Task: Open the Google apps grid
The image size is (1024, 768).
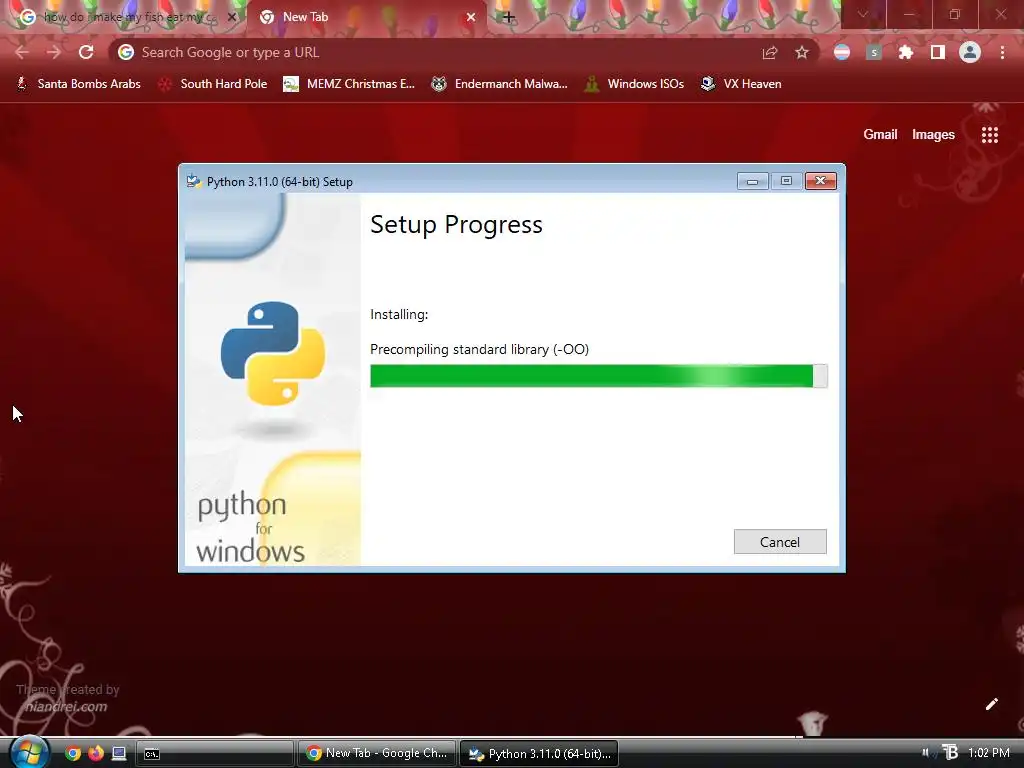Action: (990, 135)
